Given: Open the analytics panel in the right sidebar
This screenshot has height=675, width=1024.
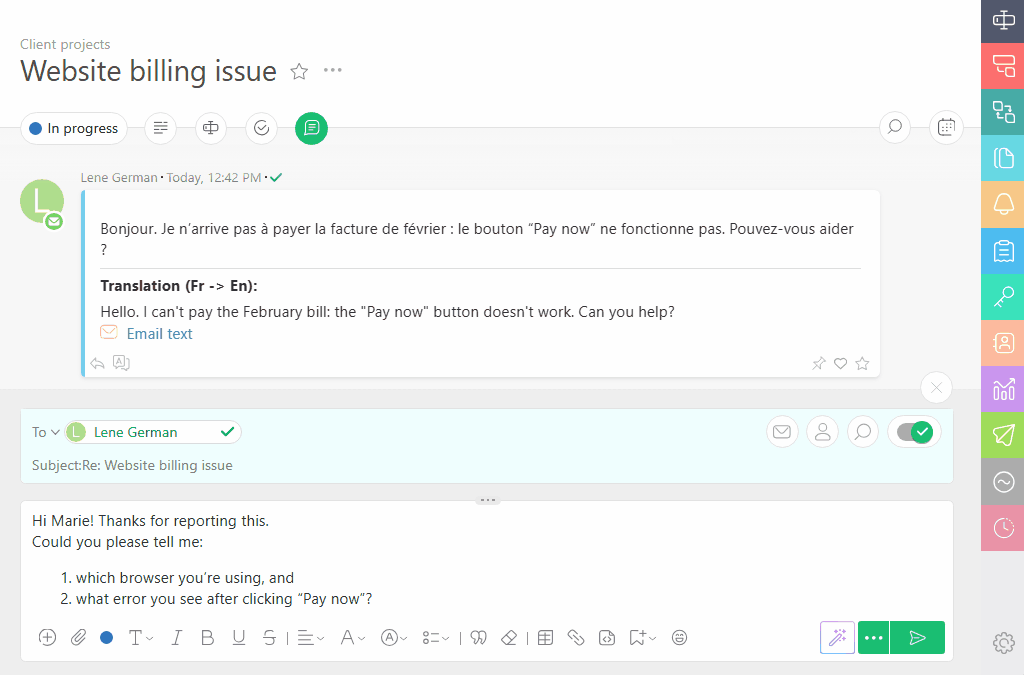Looking at the screenshot, I should [x=1002, y=389].
